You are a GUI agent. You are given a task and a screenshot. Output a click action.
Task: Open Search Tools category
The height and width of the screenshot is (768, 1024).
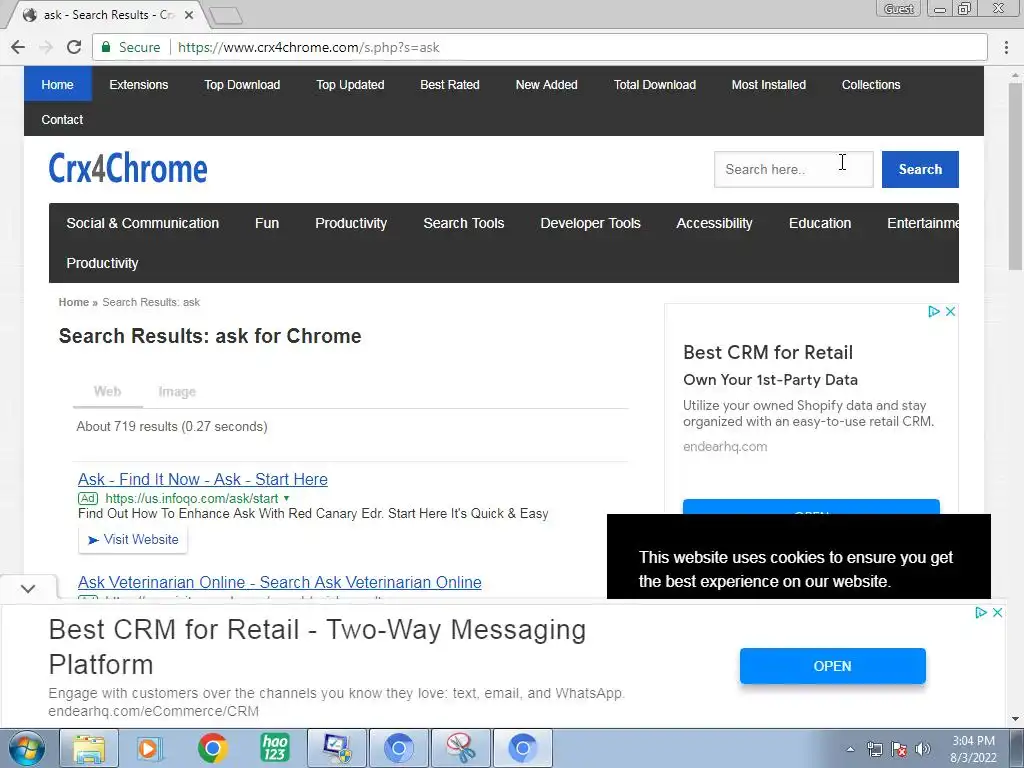point(464,223)
